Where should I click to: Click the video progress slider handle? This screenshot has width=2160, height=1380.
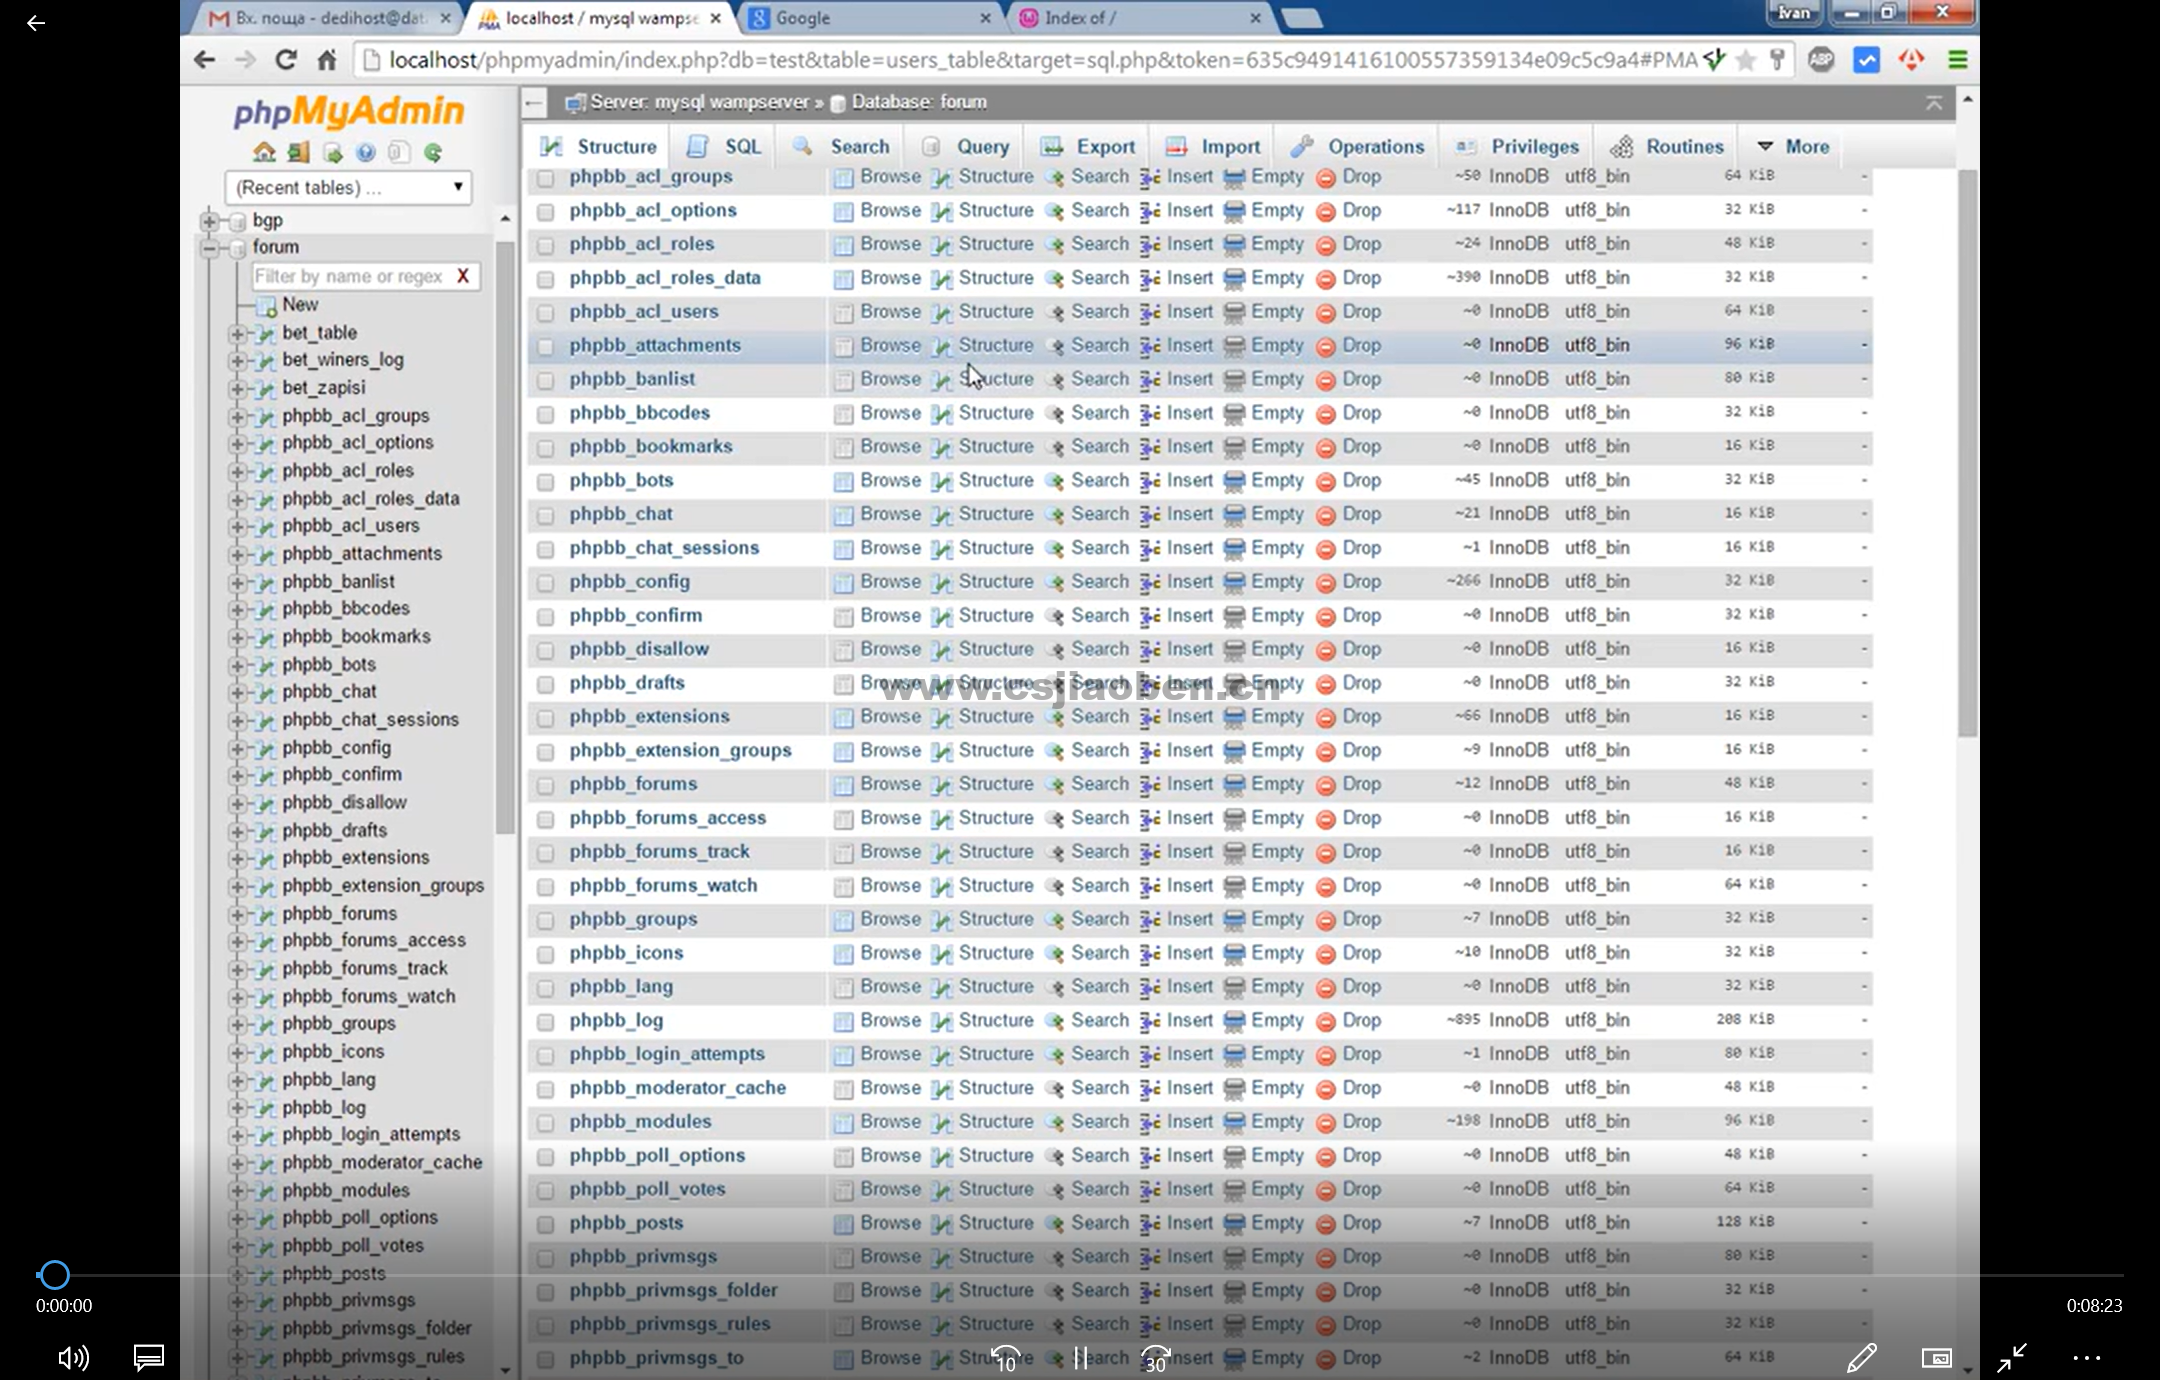point(54,1275)
